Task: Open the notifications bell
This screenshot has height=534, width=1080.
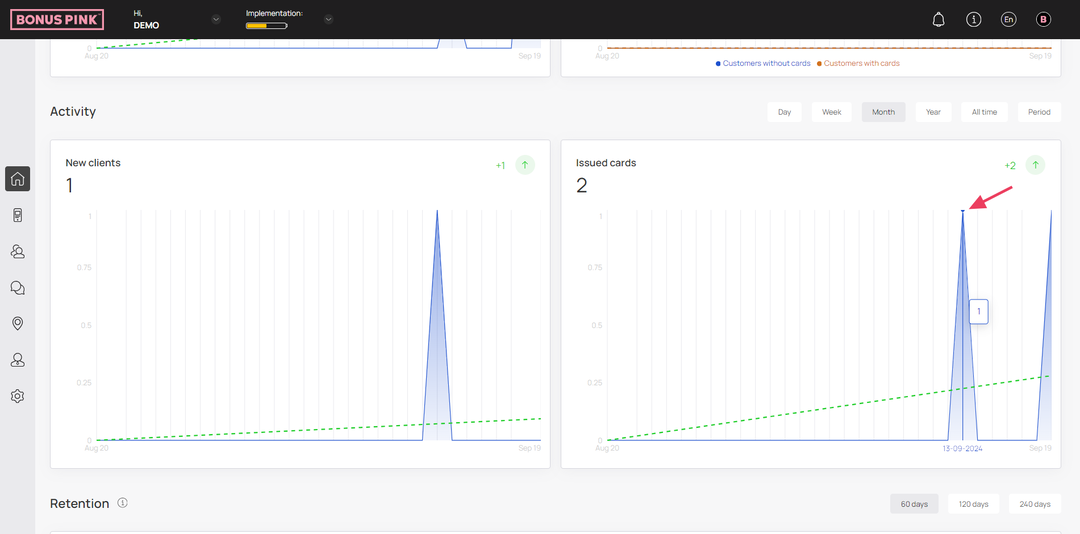Action: (x=938, y=19)
